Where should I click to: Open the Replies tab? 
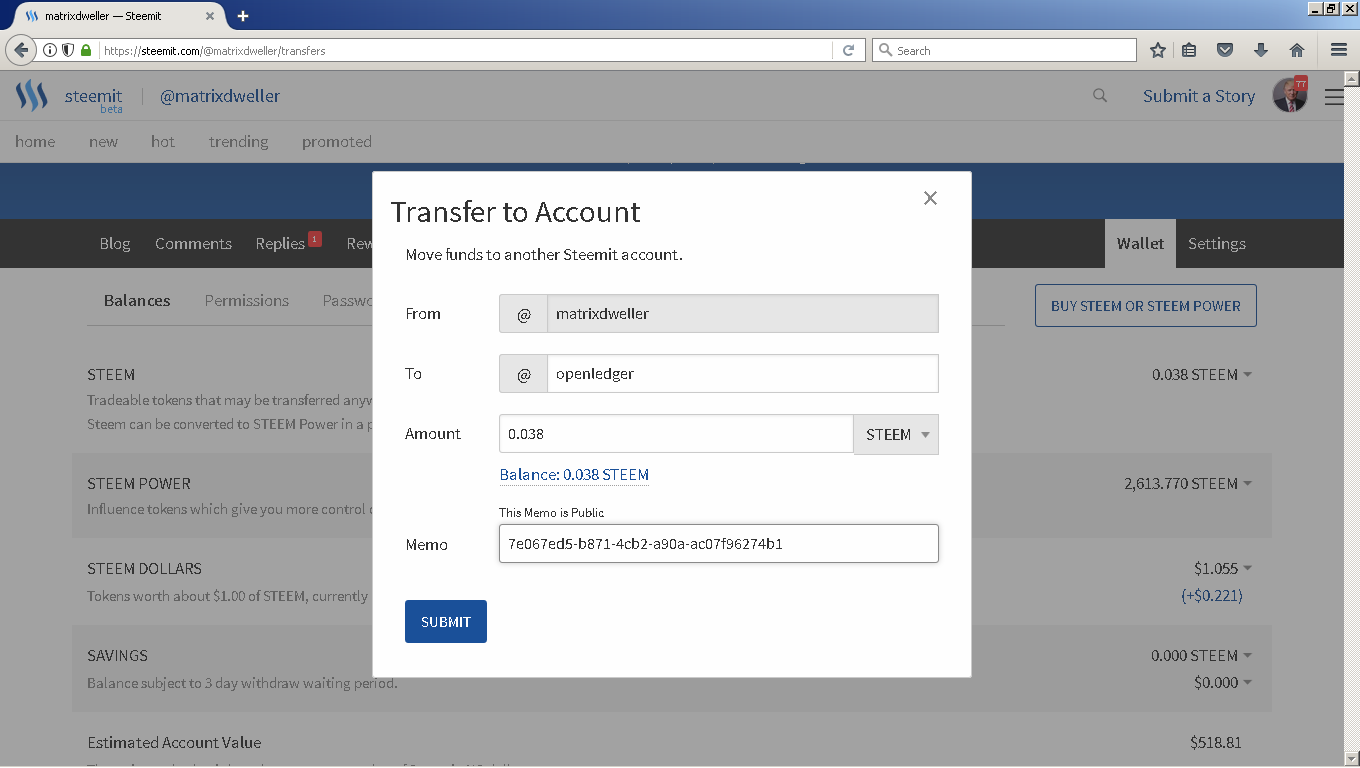click(x=280, y=243)
